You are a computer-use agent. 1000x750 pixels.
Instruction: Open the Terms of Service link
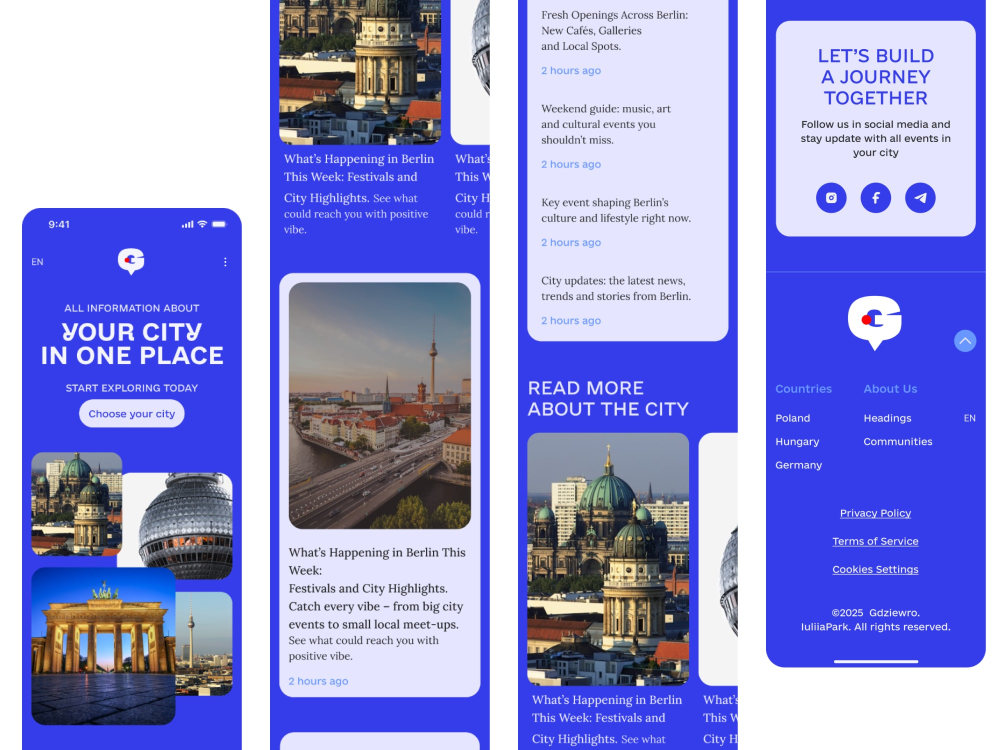[875, 541]
